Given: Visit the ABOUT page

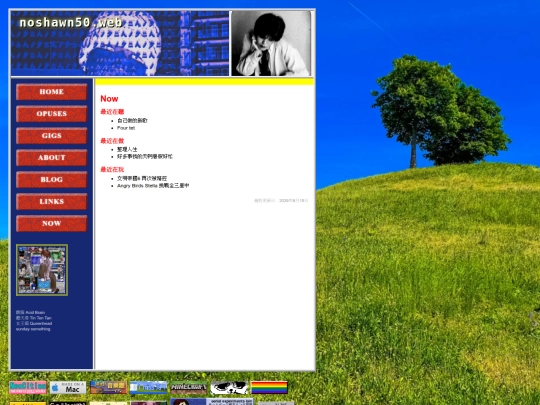Looking at the screenshot, I should [52, 158].
